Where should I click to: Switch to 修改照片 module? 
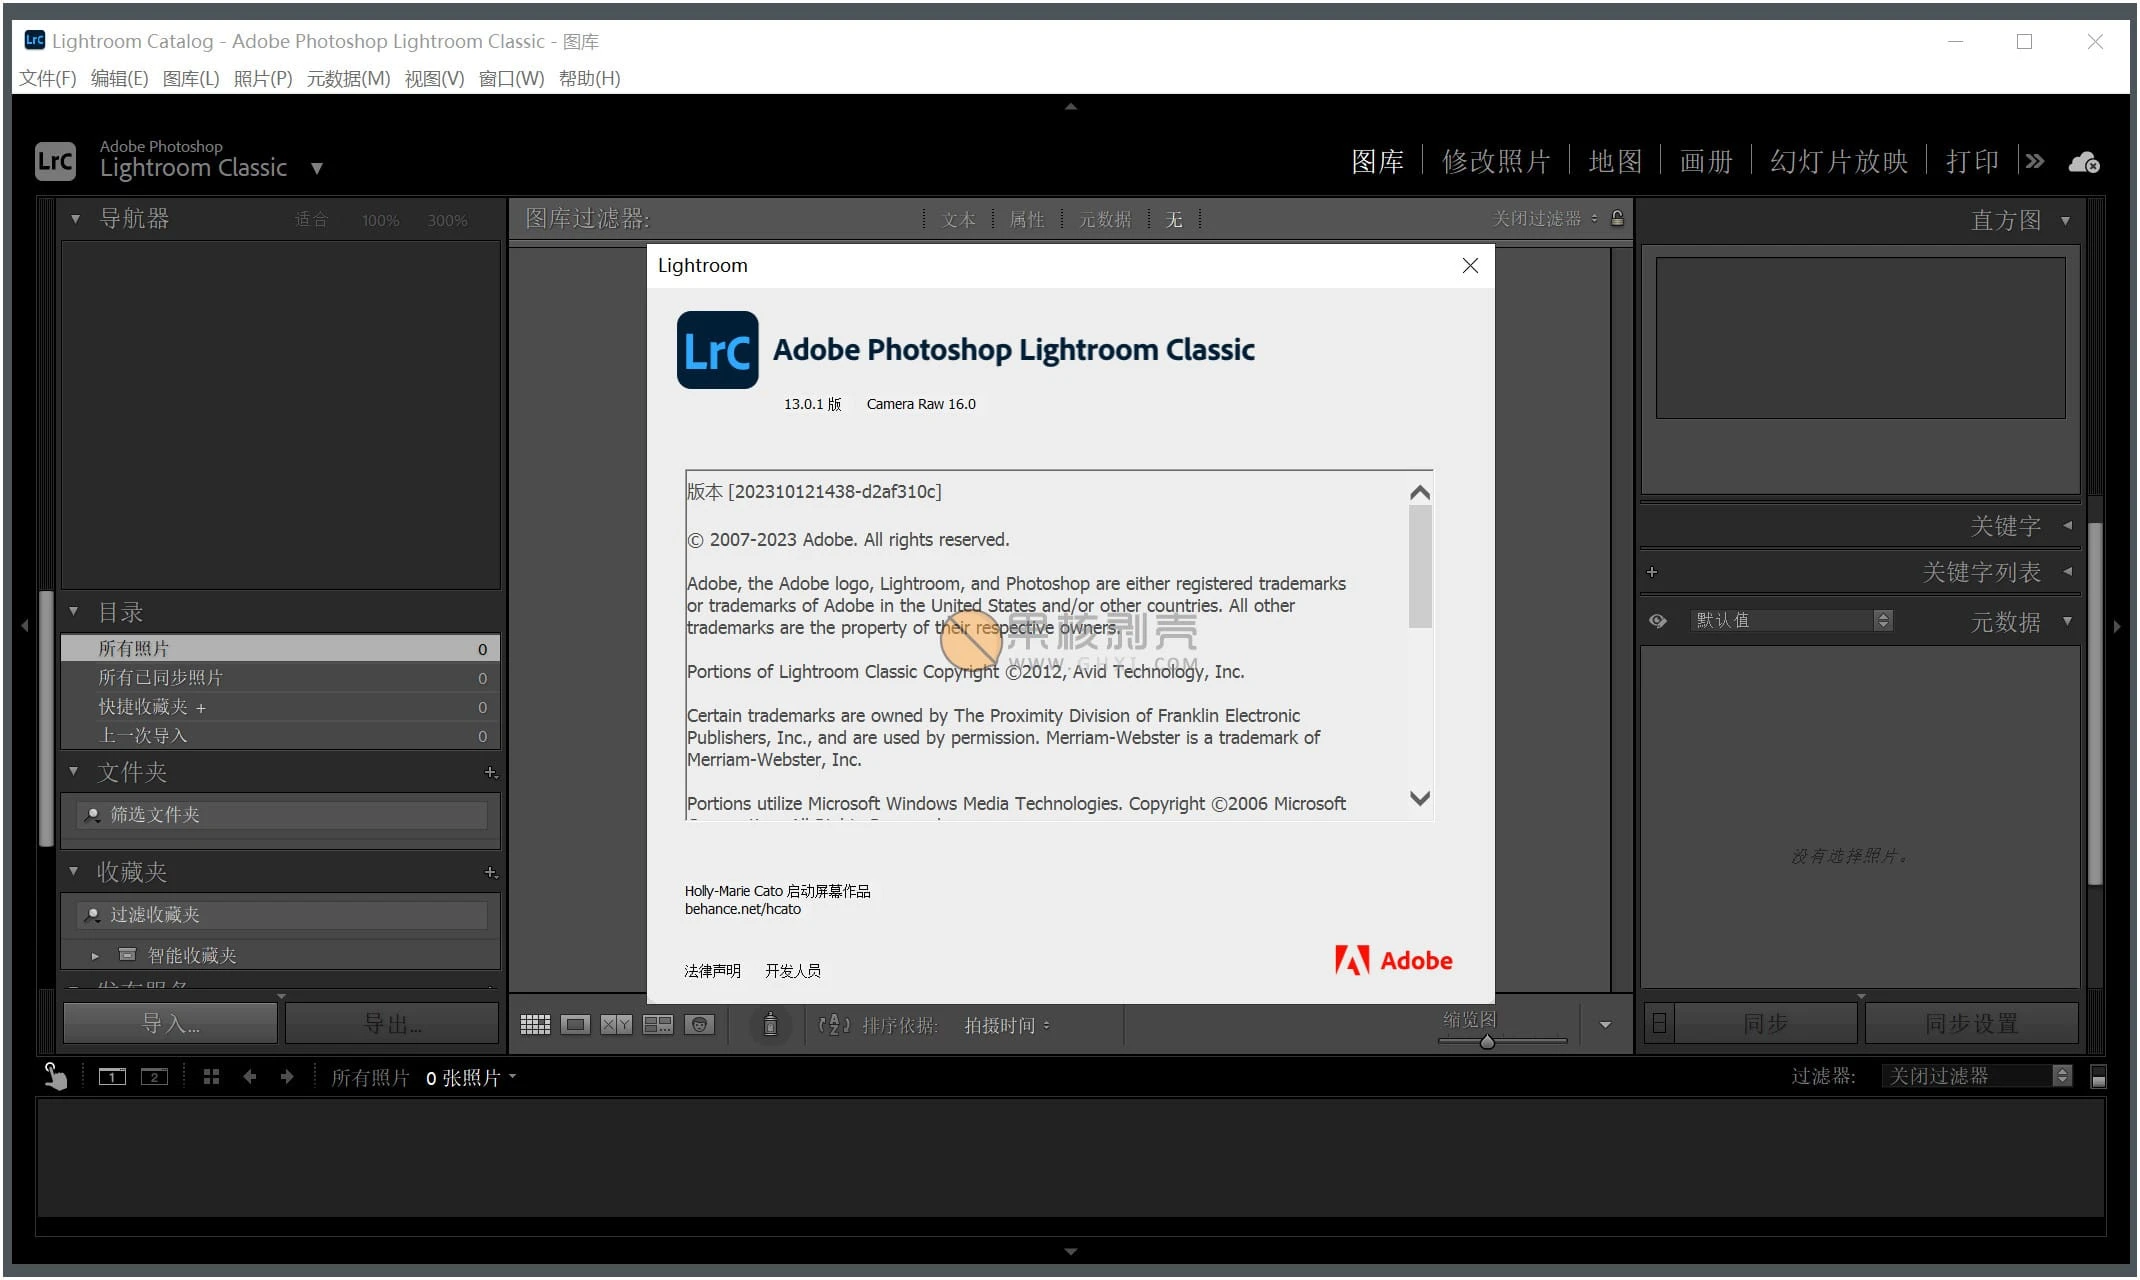(x=1496, y=161)
